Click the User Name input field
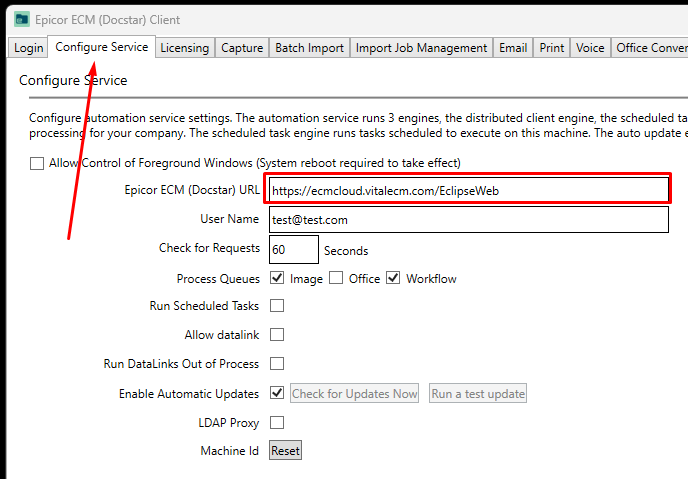Screen dimensions: 688x479 pyautogui.click(x=468, y=219)
